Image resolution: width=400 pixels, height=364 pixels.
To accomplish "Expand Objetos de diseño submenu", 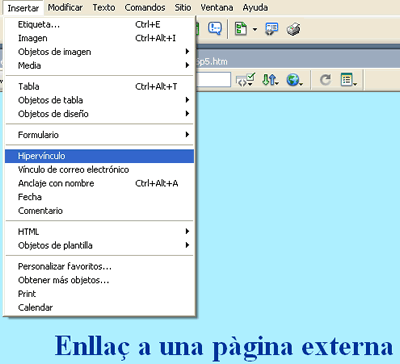I will [99, 114].
